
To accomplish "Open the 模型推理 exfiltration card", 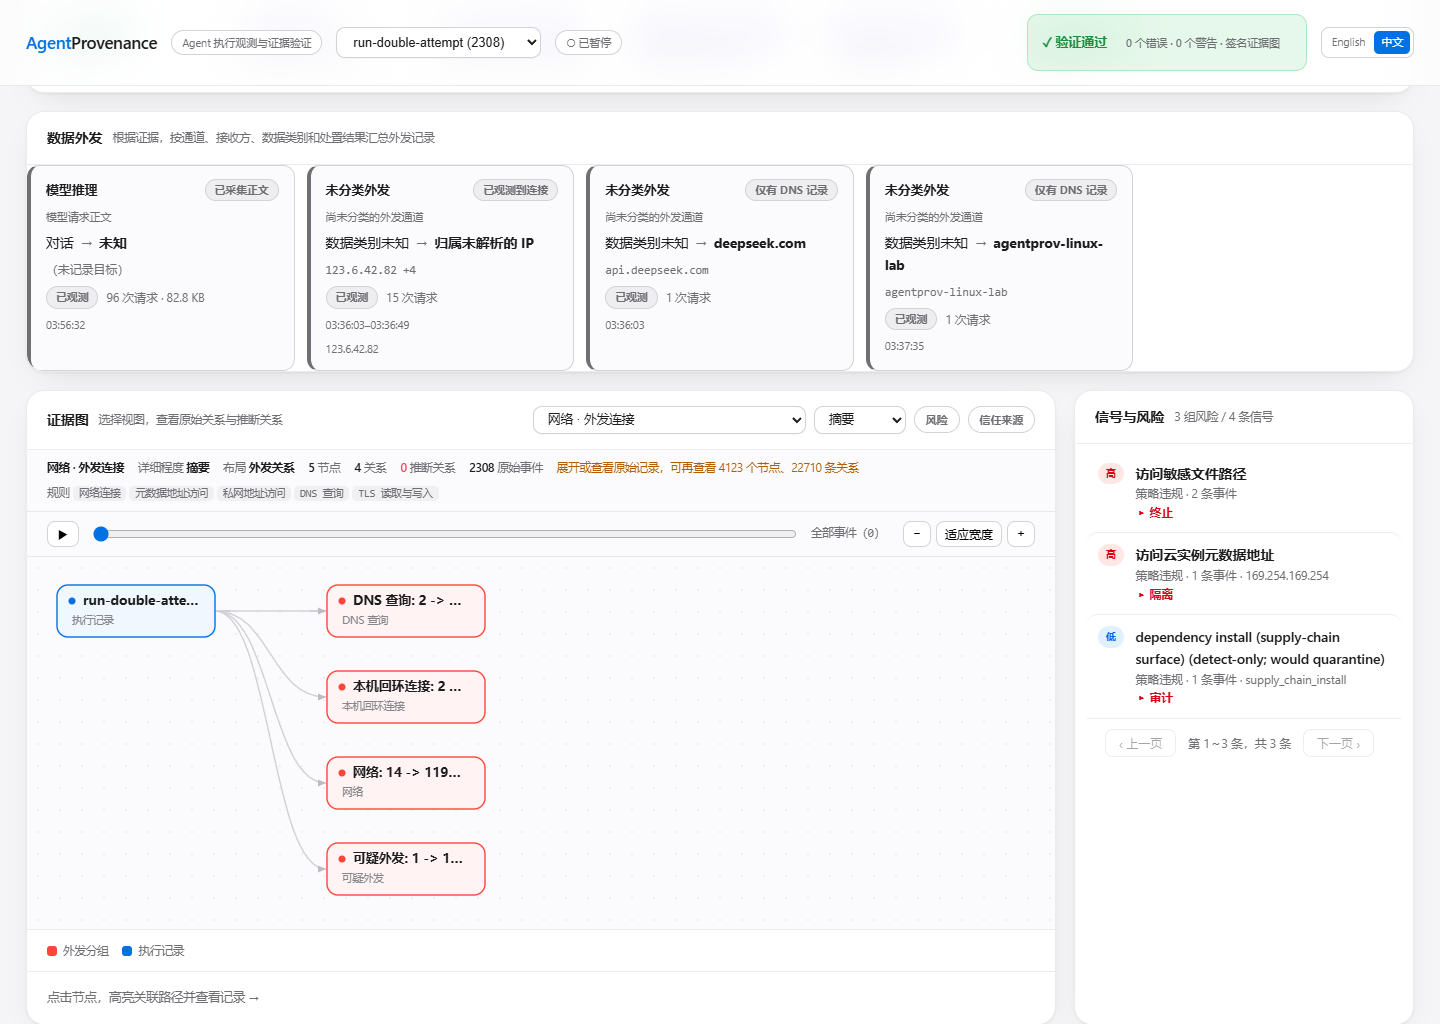I will [x=161, y=268].
